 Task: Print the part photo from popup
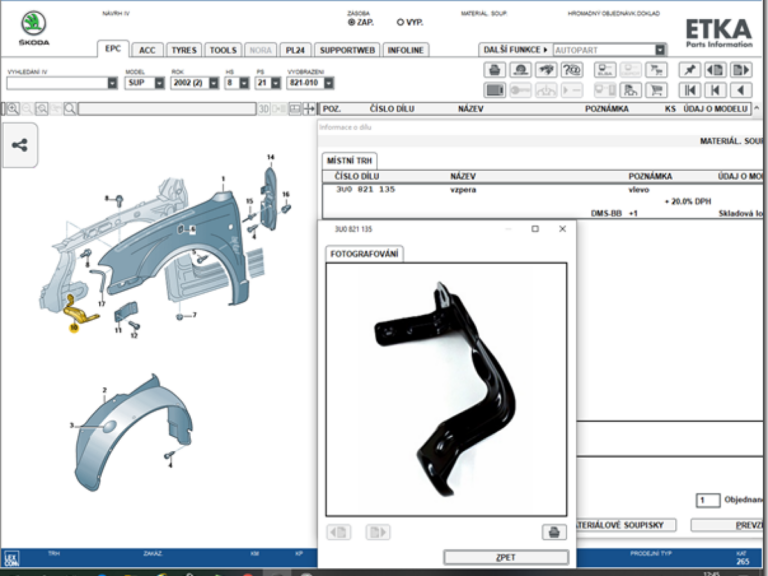click(x=554, y=532)
